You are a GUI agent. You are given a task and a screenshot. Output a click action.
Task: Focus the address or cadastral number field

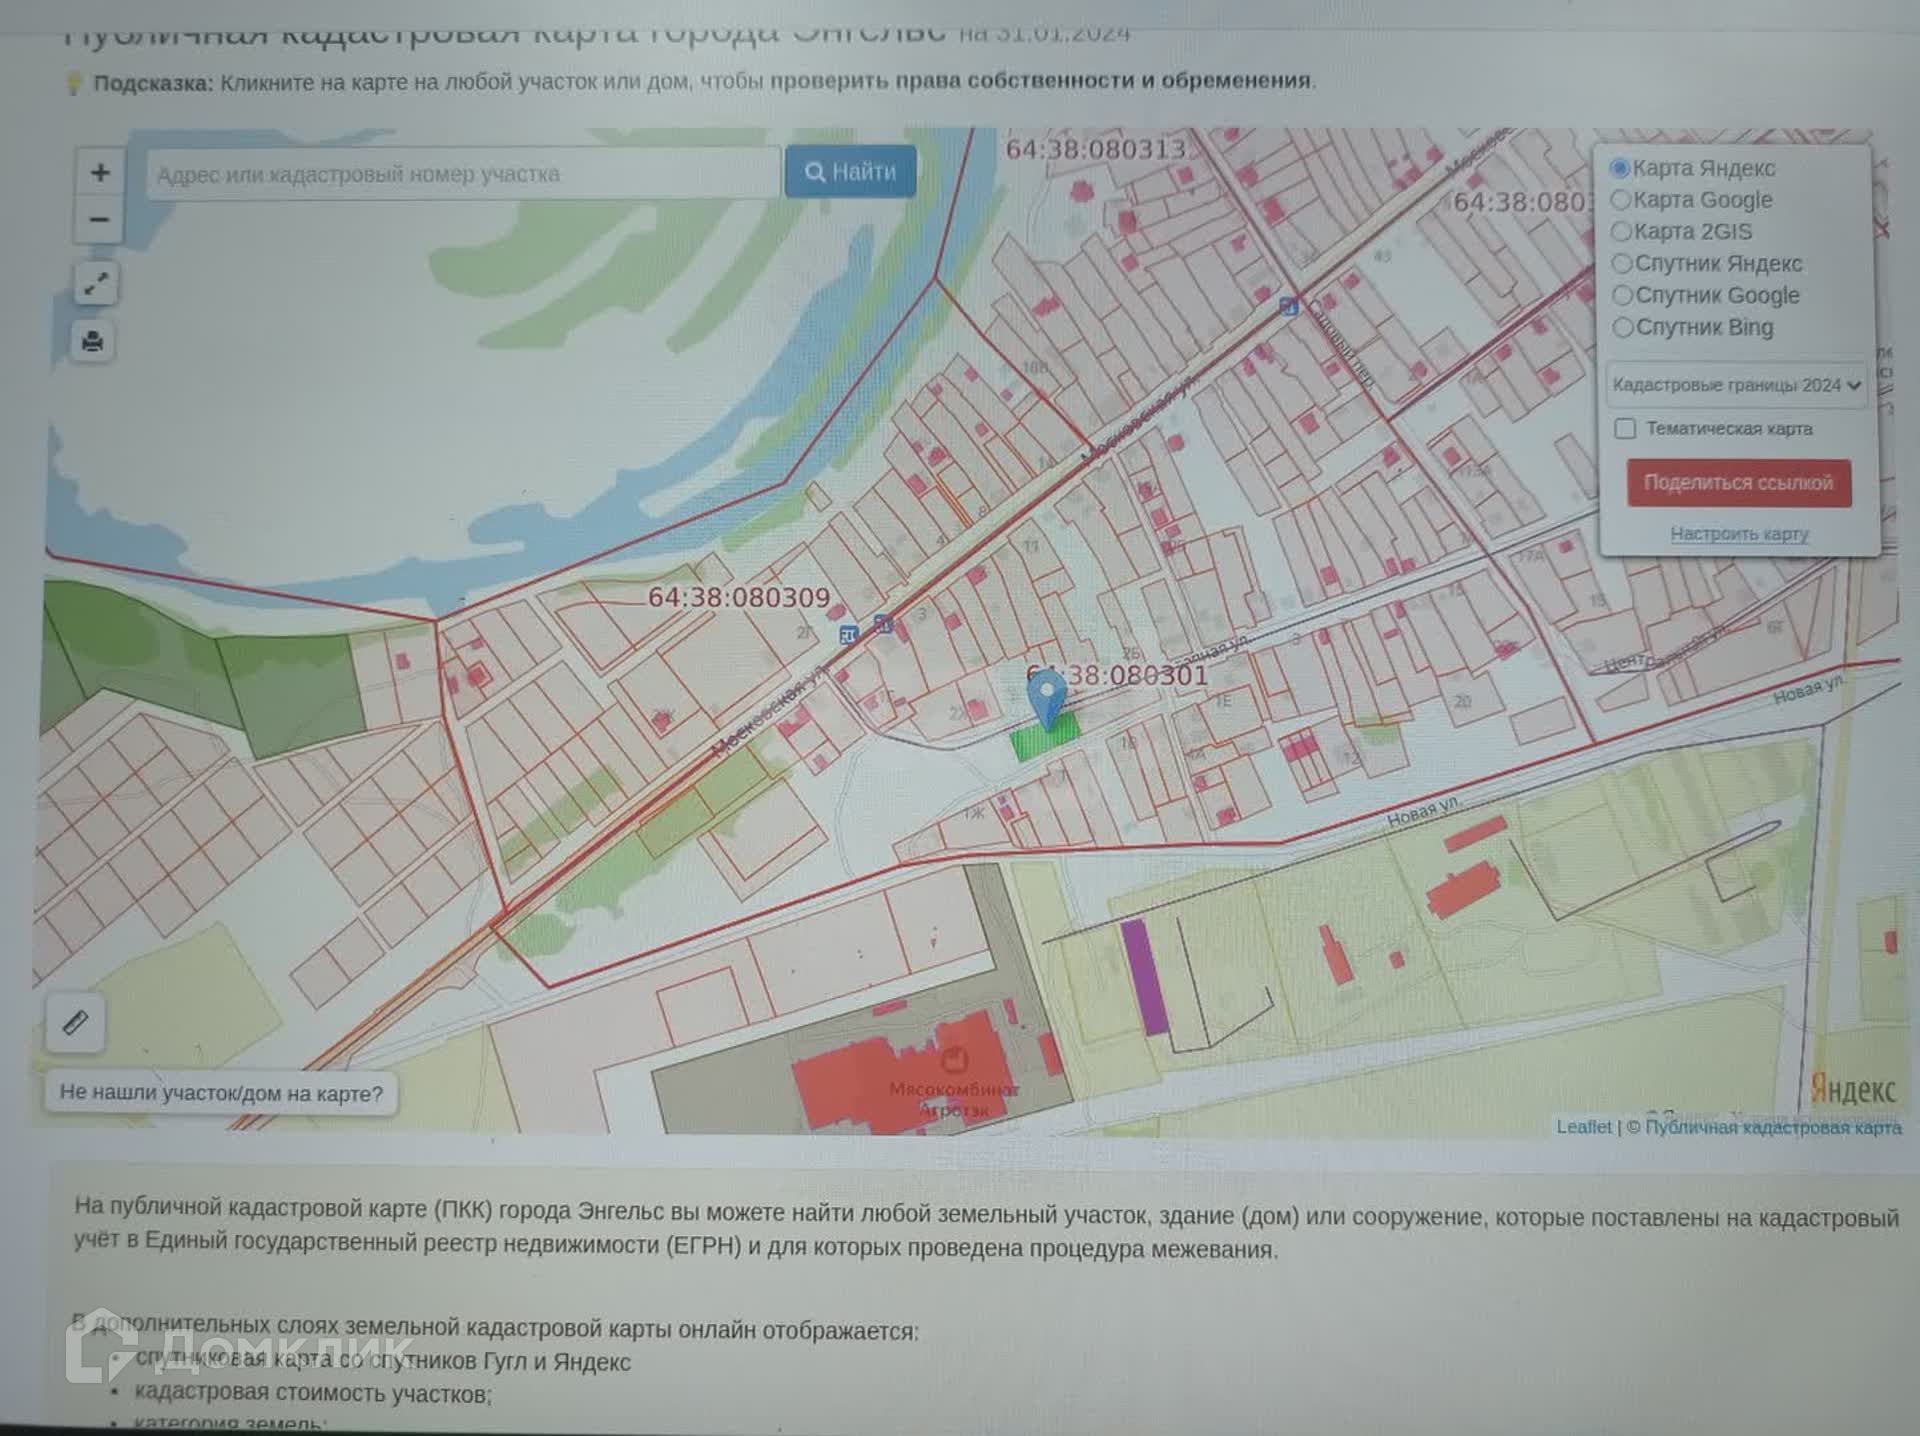click(x=462, y=174)
